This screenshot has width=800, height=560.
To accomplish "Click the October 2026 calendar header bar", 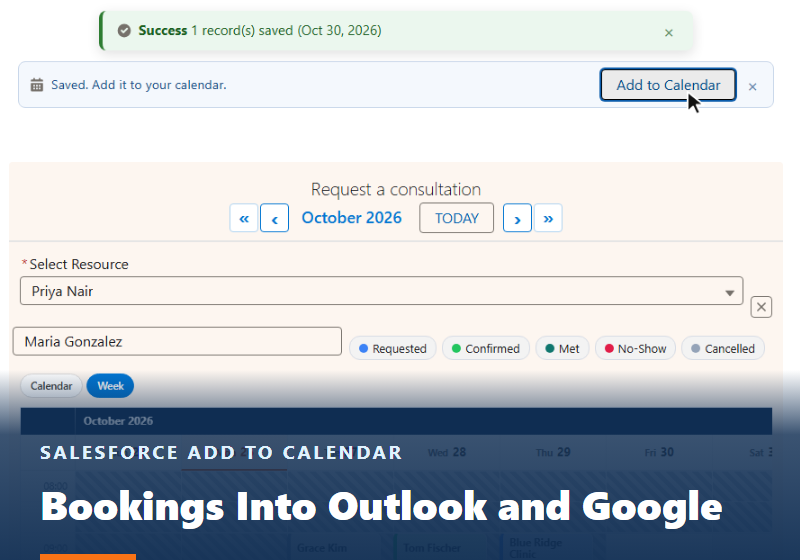I will 396,421.
